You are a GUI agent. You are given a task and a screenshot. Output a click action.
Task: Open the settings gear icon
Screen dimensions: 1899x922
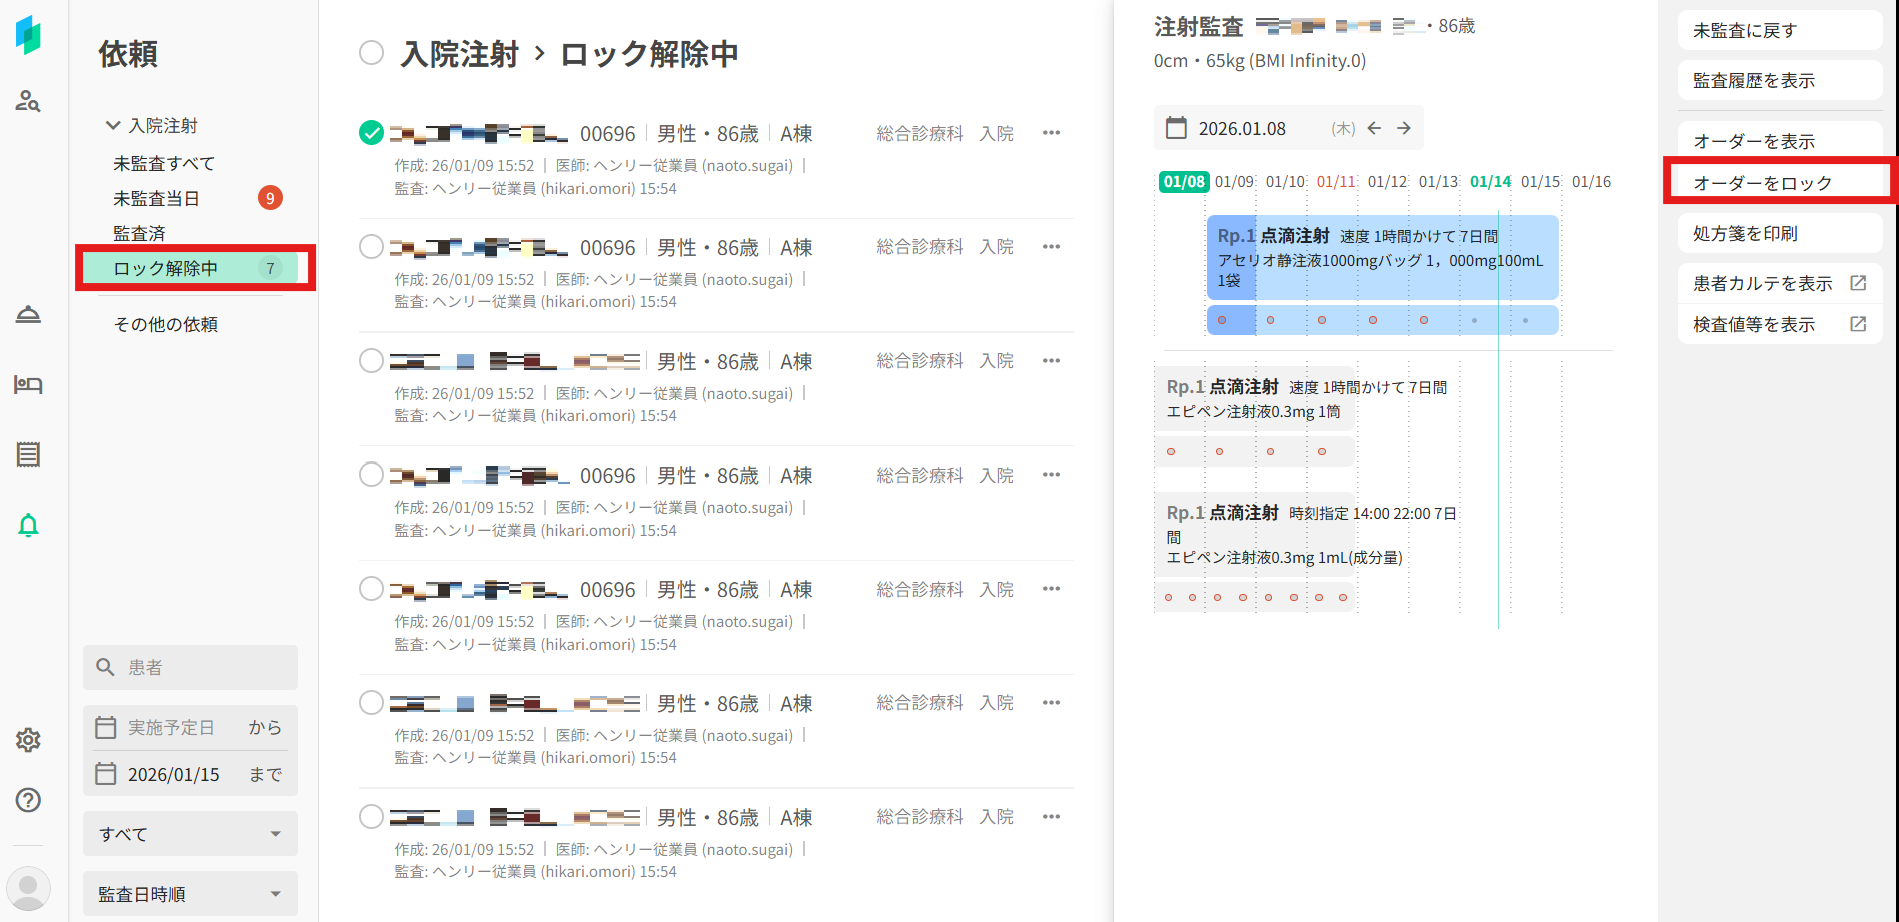[28, 740]
